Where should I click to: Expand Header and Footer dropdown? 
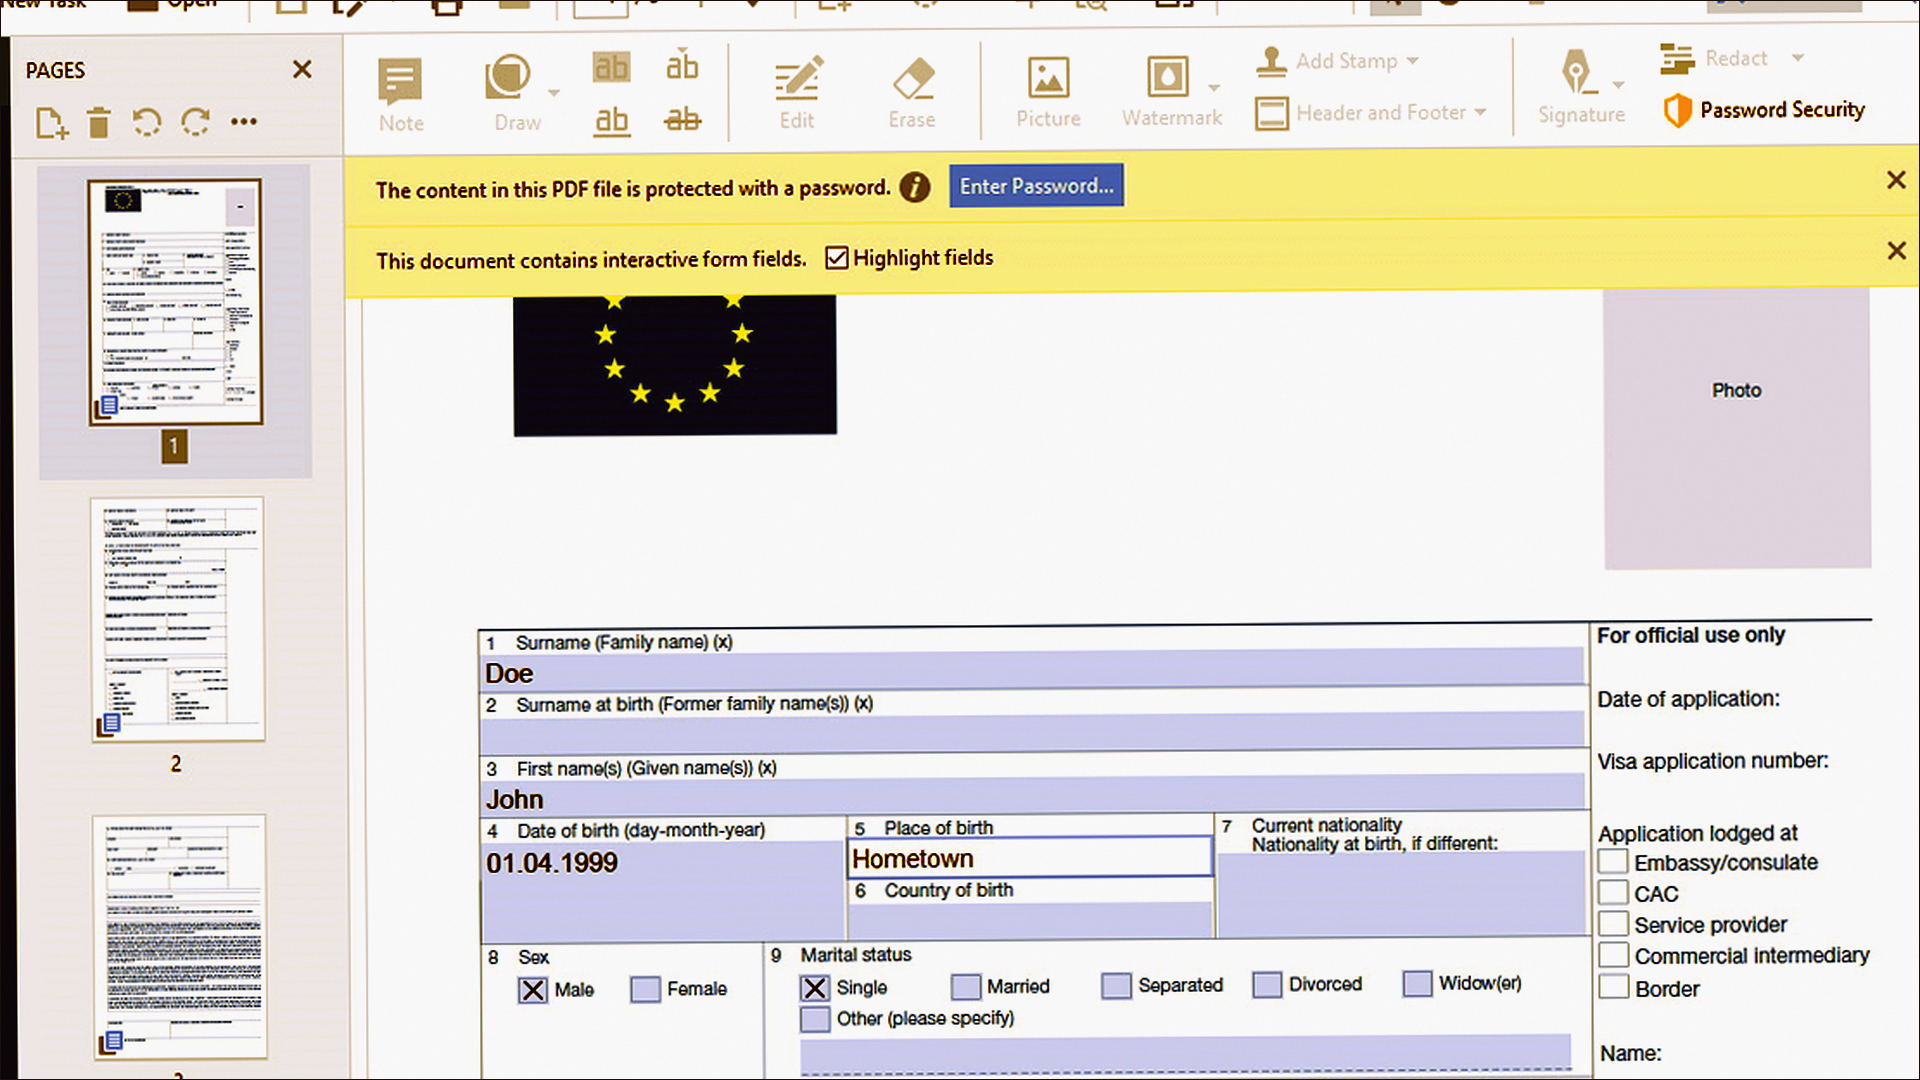1480,112
